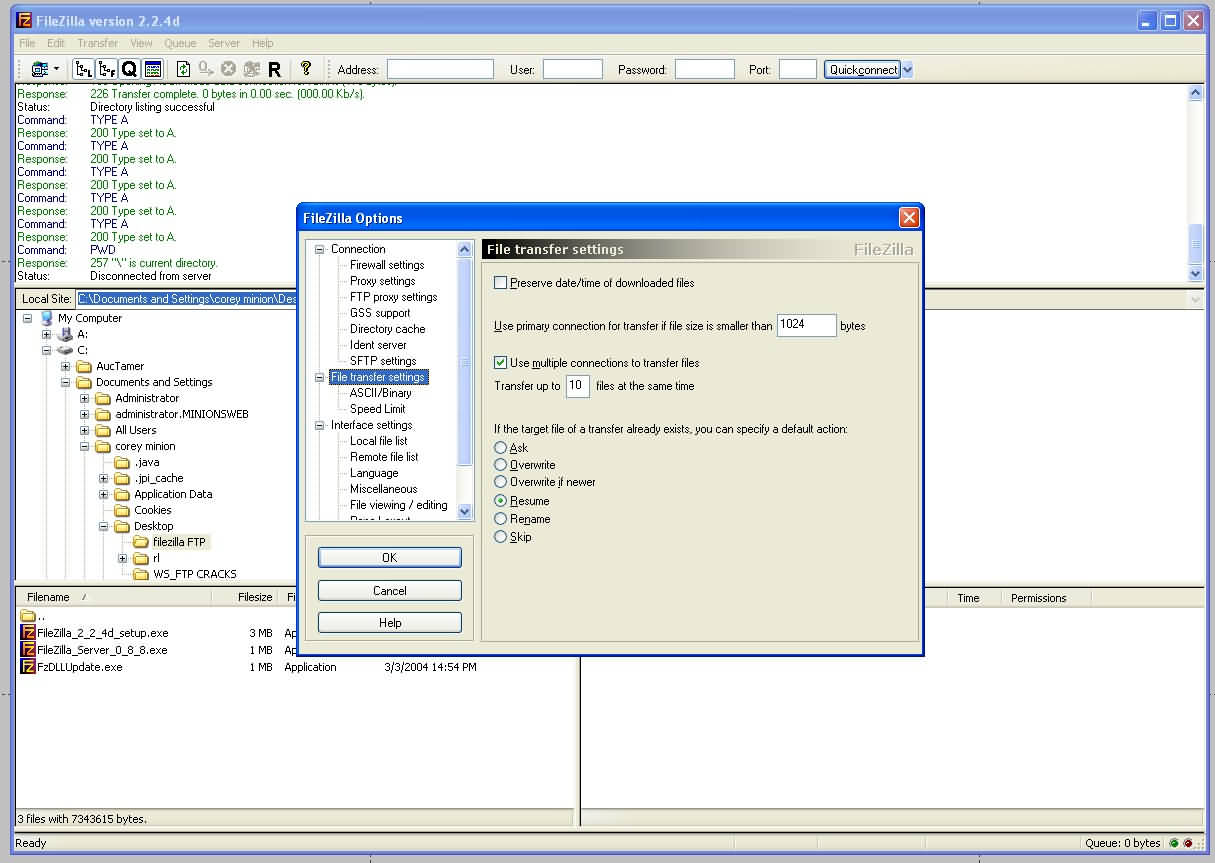Select the Overwrite radio option
This screenshot has width=1215, height=863.
point(501,465)
